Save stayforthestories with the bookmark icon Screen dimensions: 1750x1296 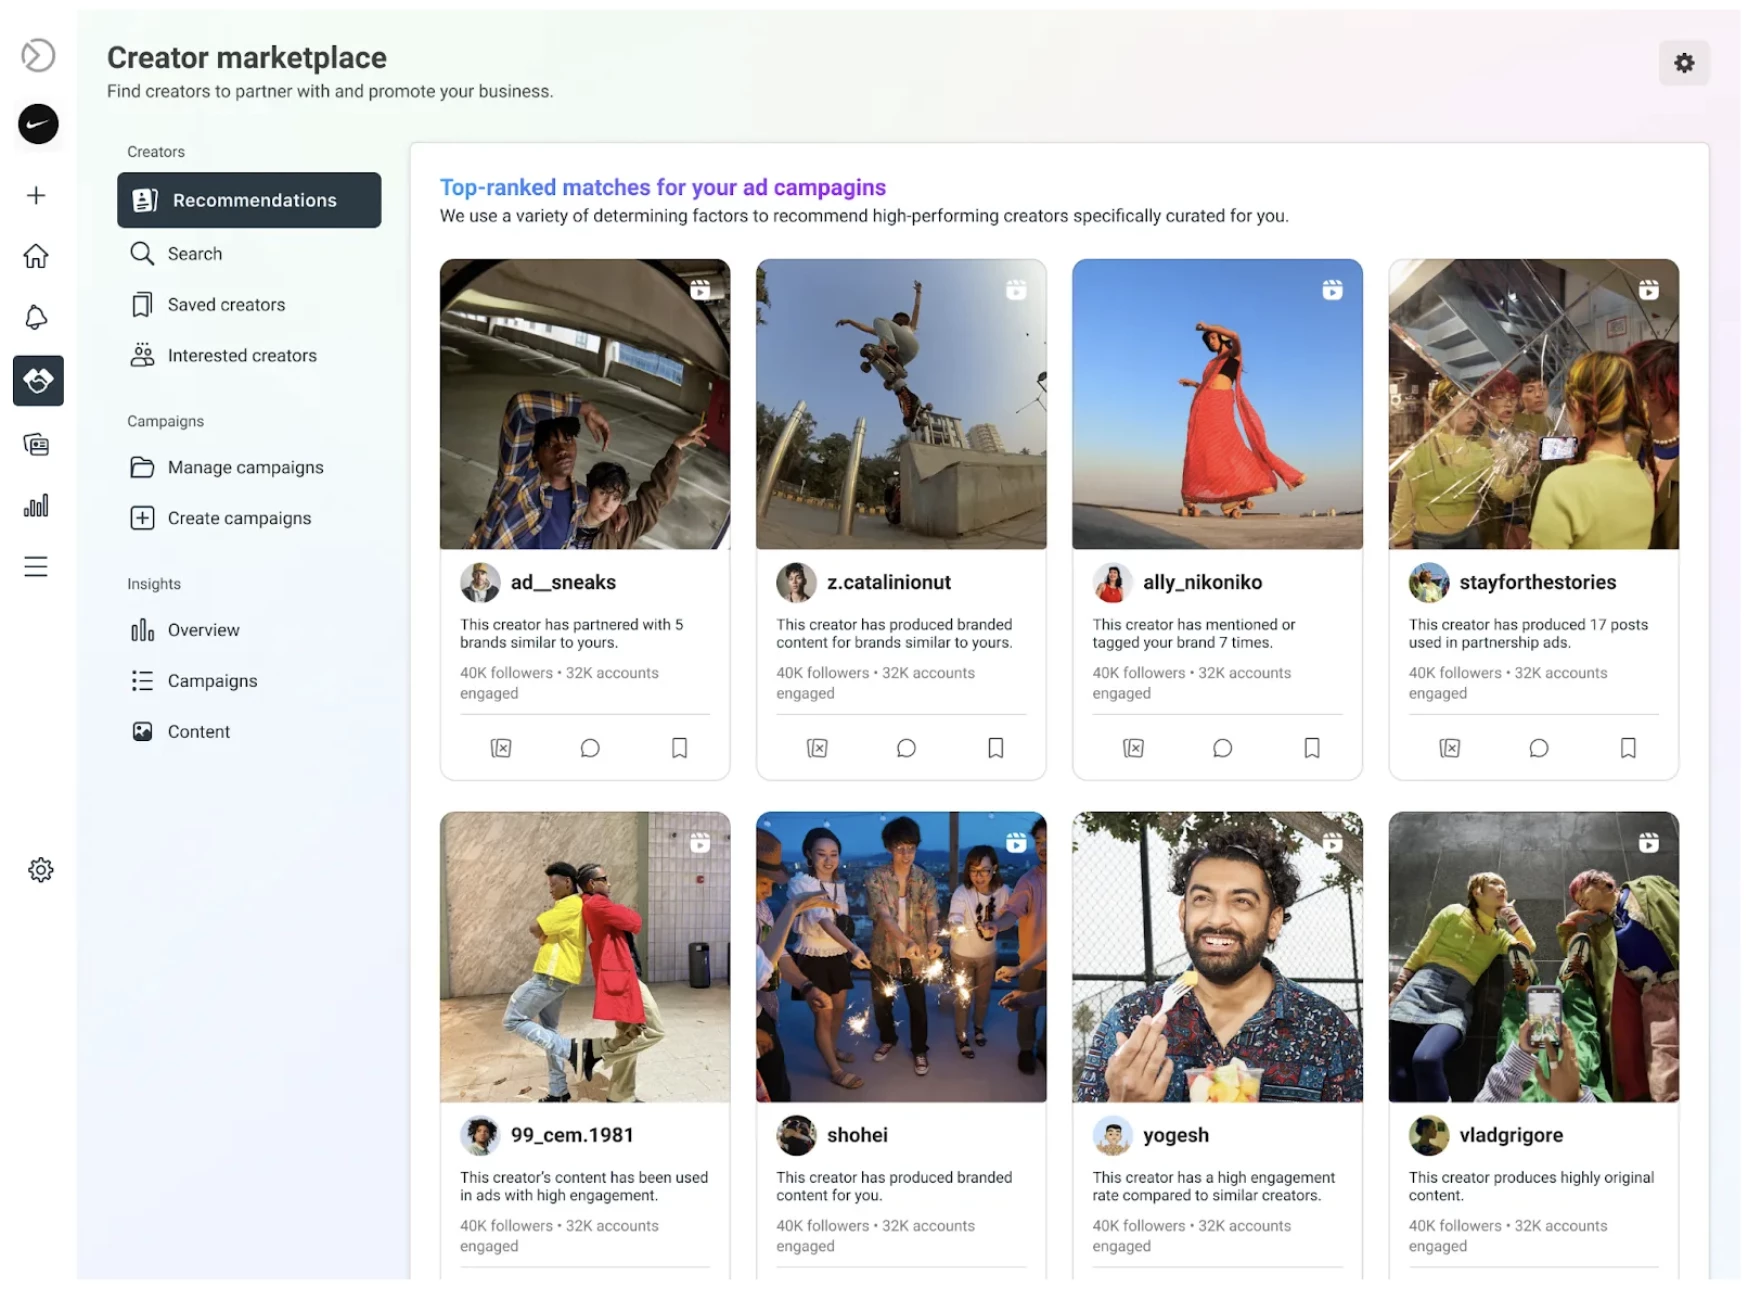[1628, 748]
